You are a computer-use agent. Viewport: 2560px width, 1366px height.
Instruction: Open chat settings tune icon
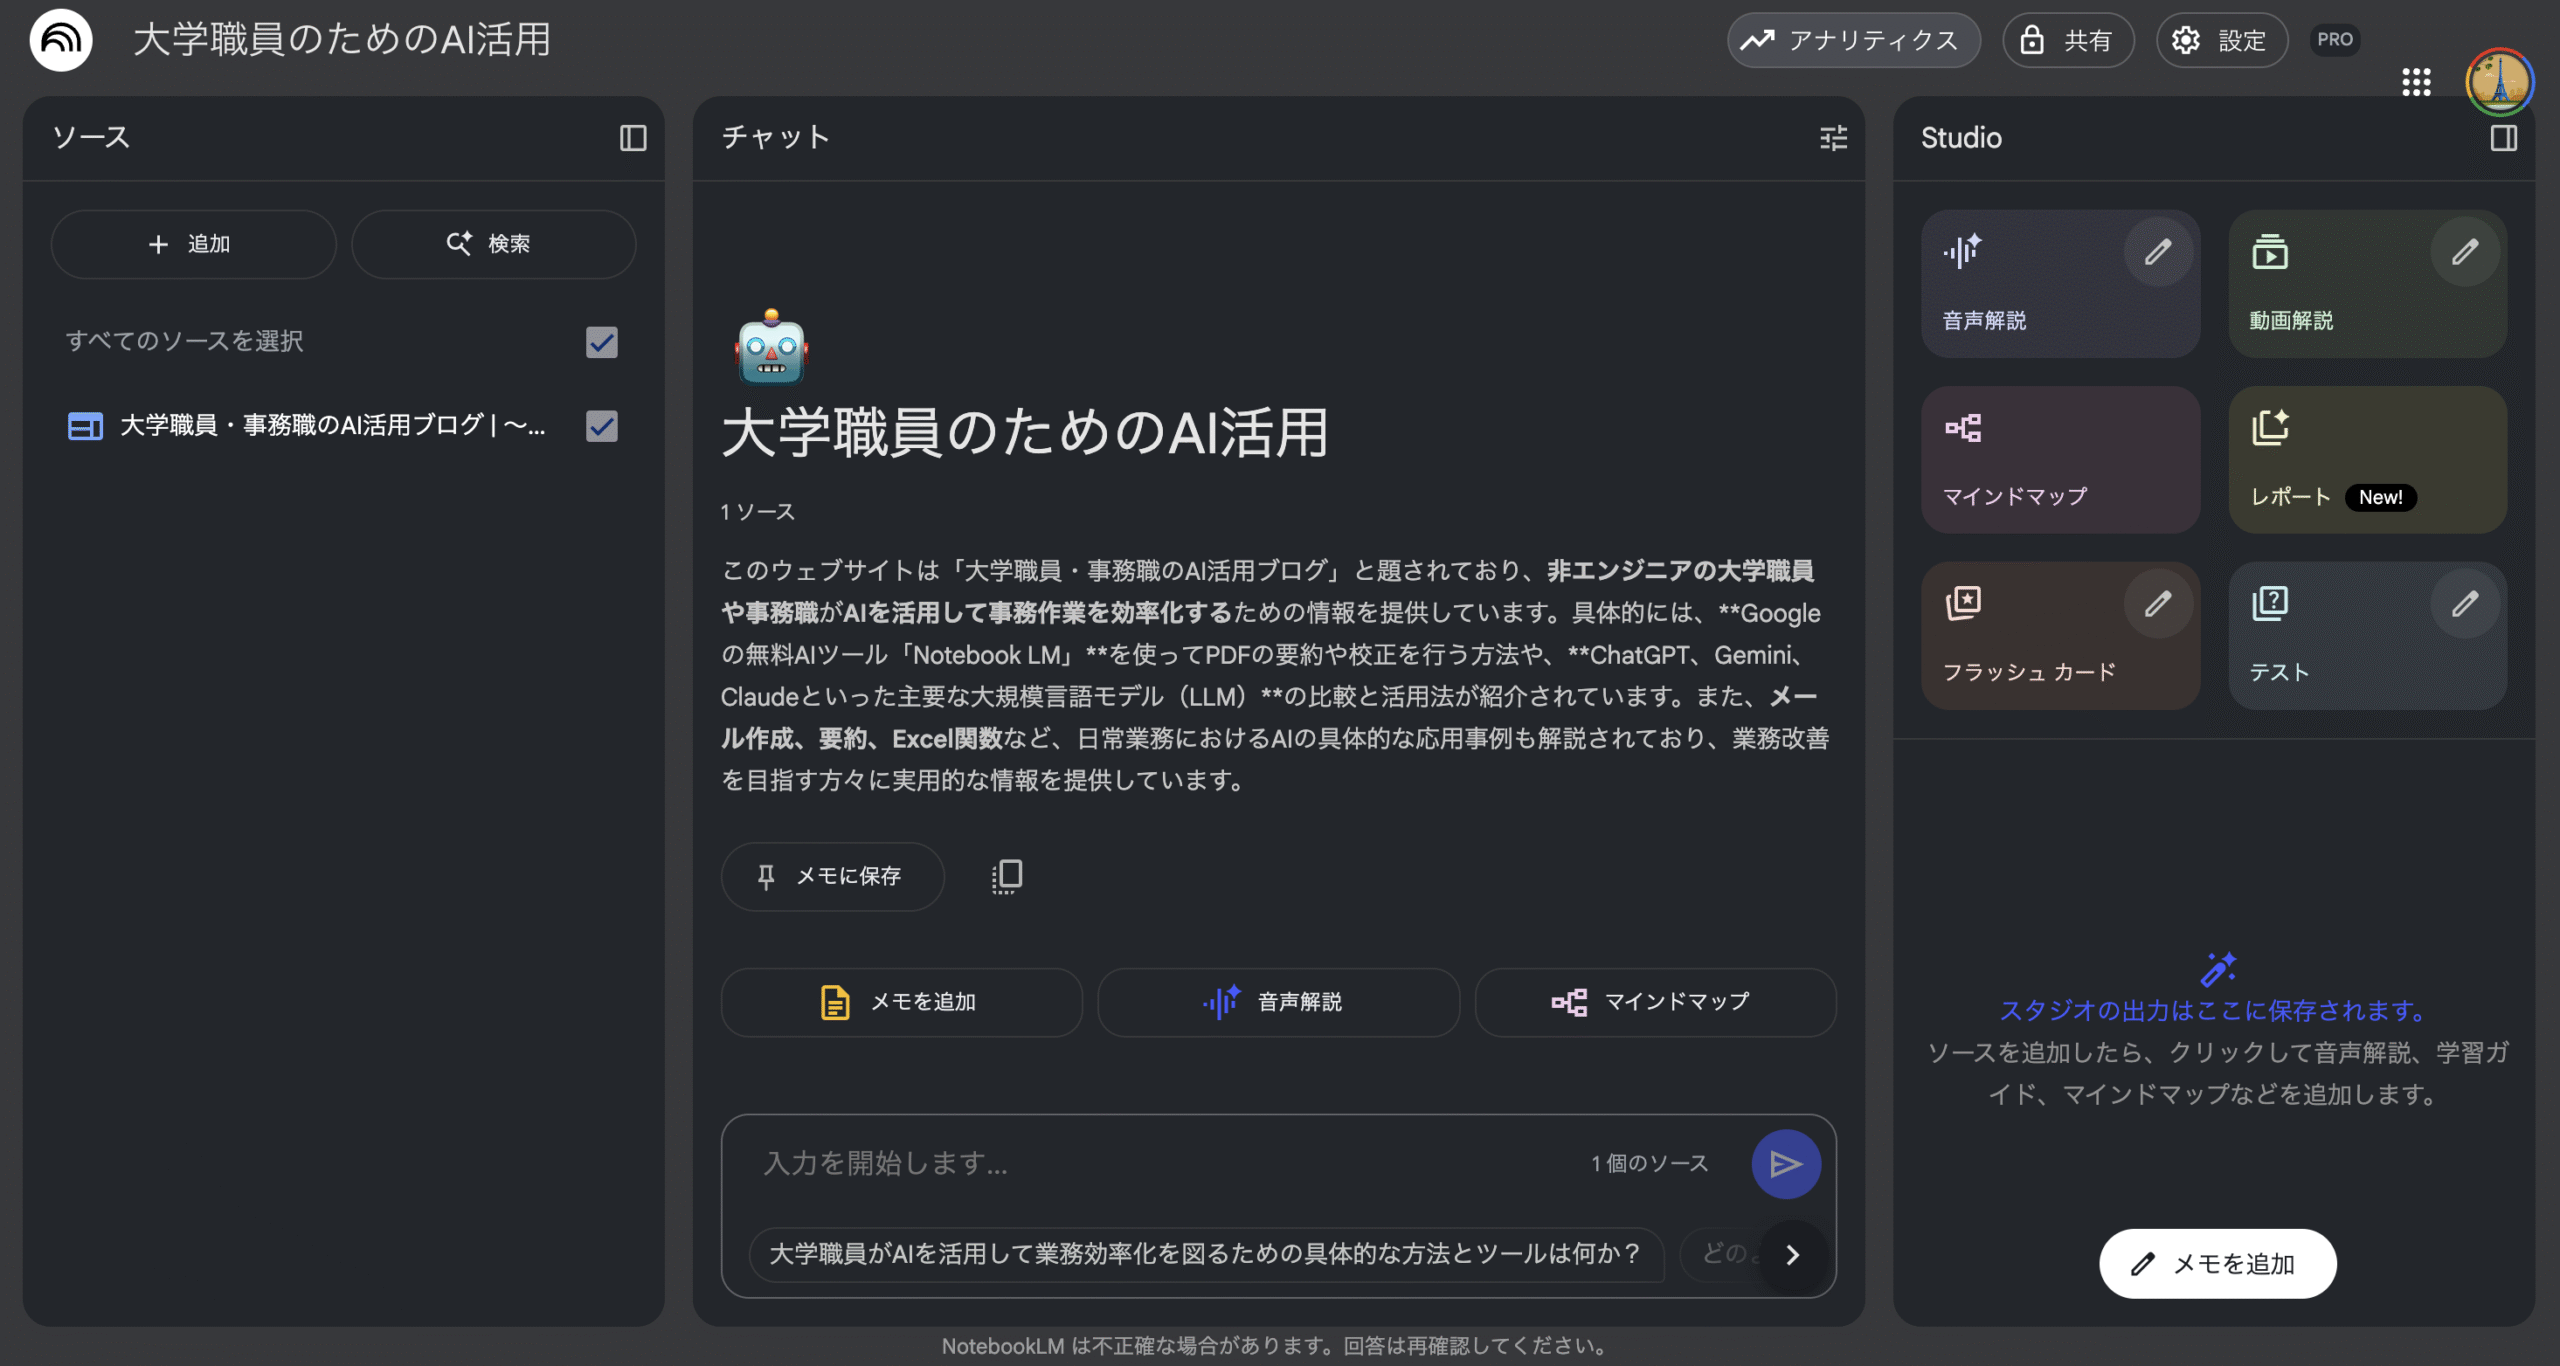coord(1833,138)
